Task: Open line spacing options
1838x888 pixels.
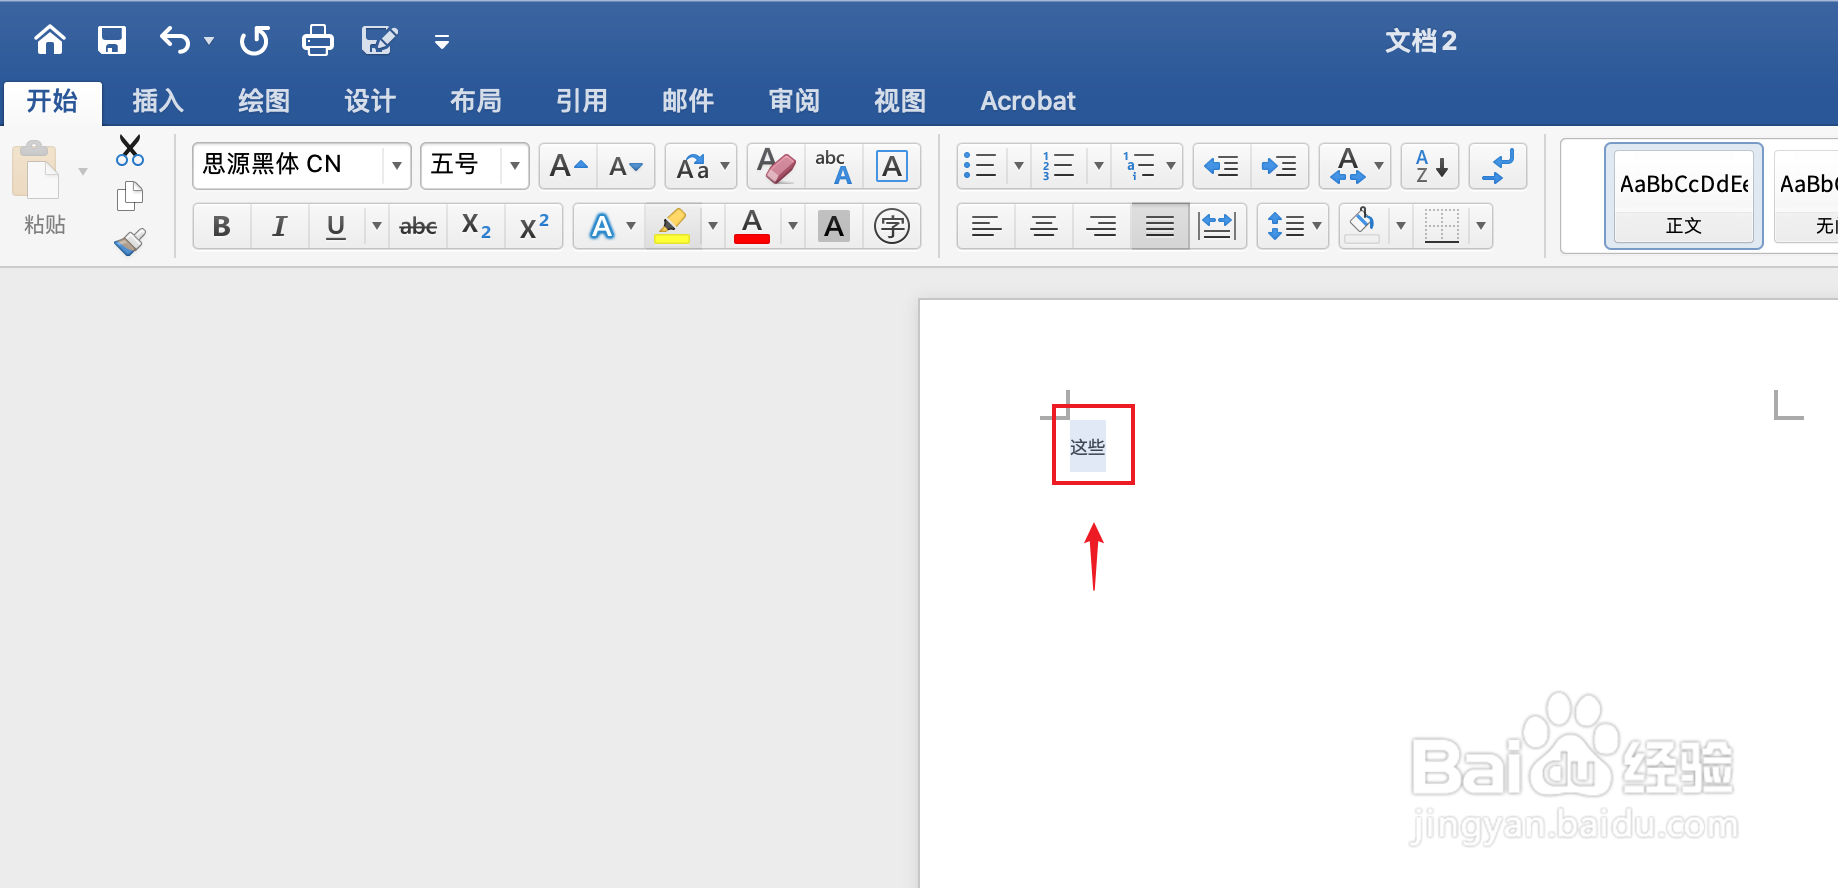Action: pos(1292,226)
